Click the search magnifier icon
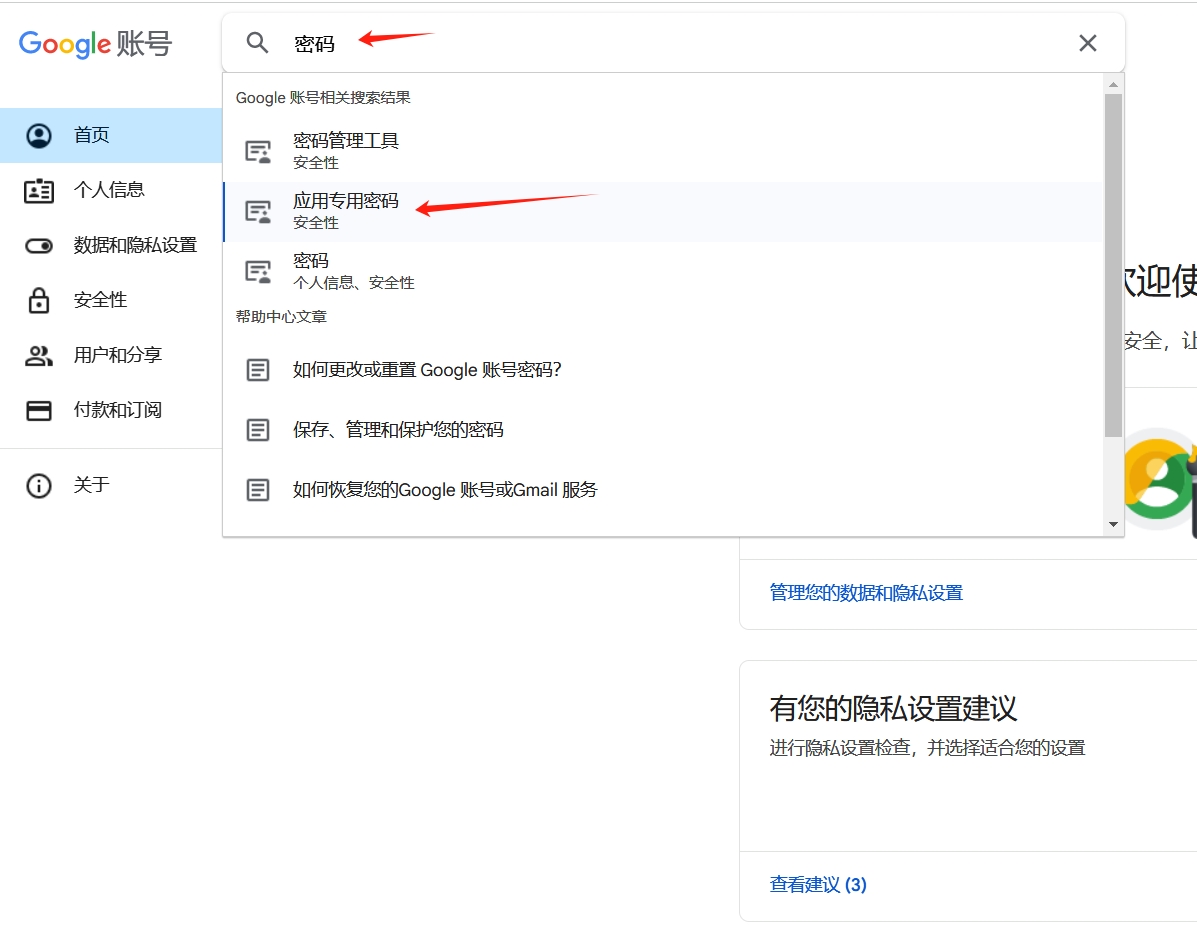The image size is (1197, 949). [x=257, y=43]
